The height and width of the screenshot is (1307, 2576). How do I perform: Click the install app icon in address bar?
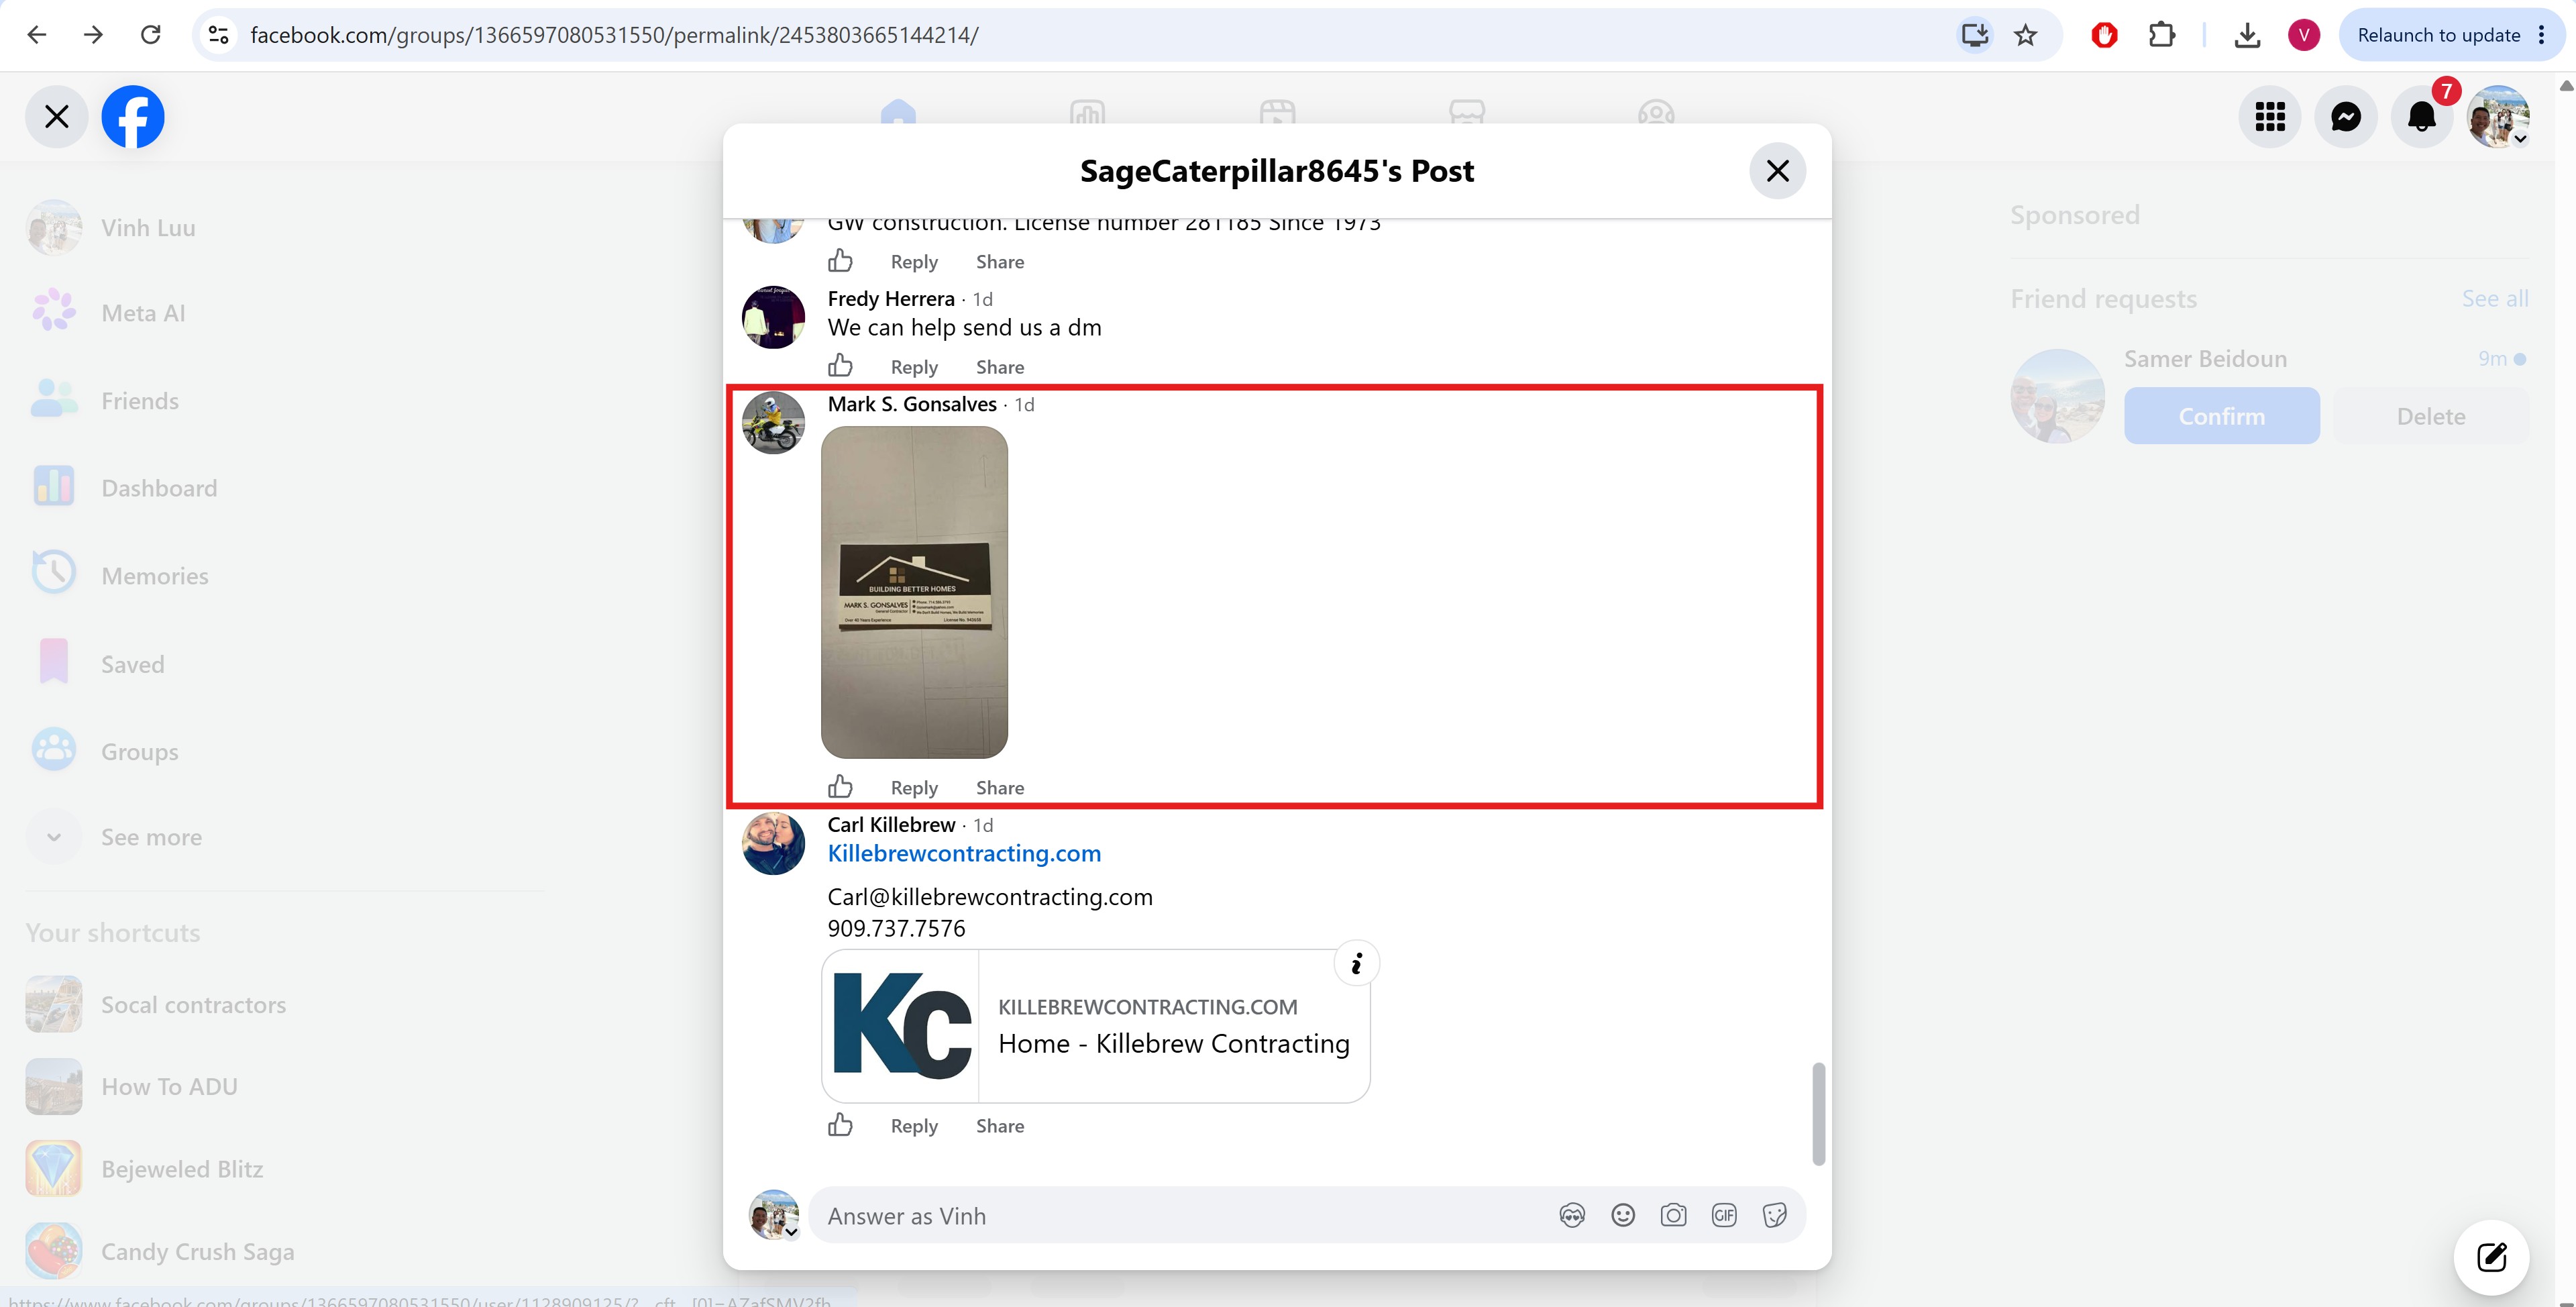(x=1974, y=35)
